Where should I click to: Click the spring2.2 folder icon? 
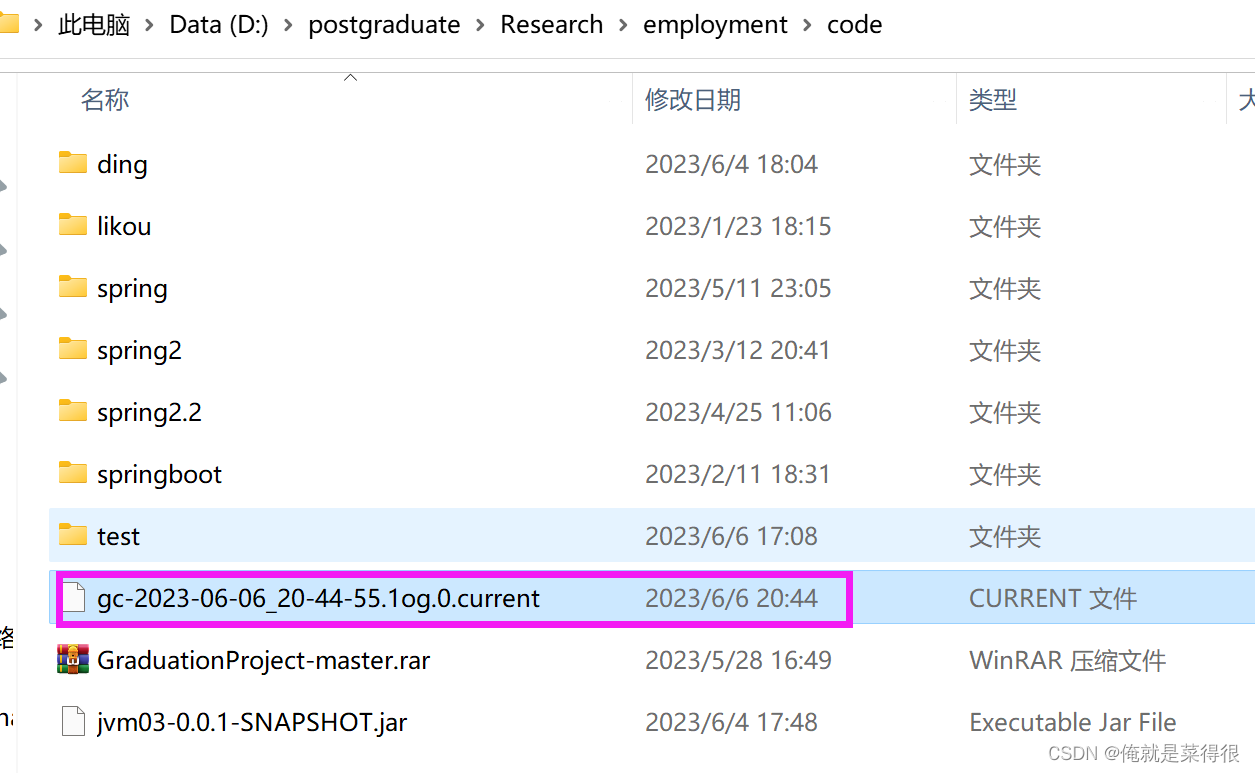[x=73, y=411]
